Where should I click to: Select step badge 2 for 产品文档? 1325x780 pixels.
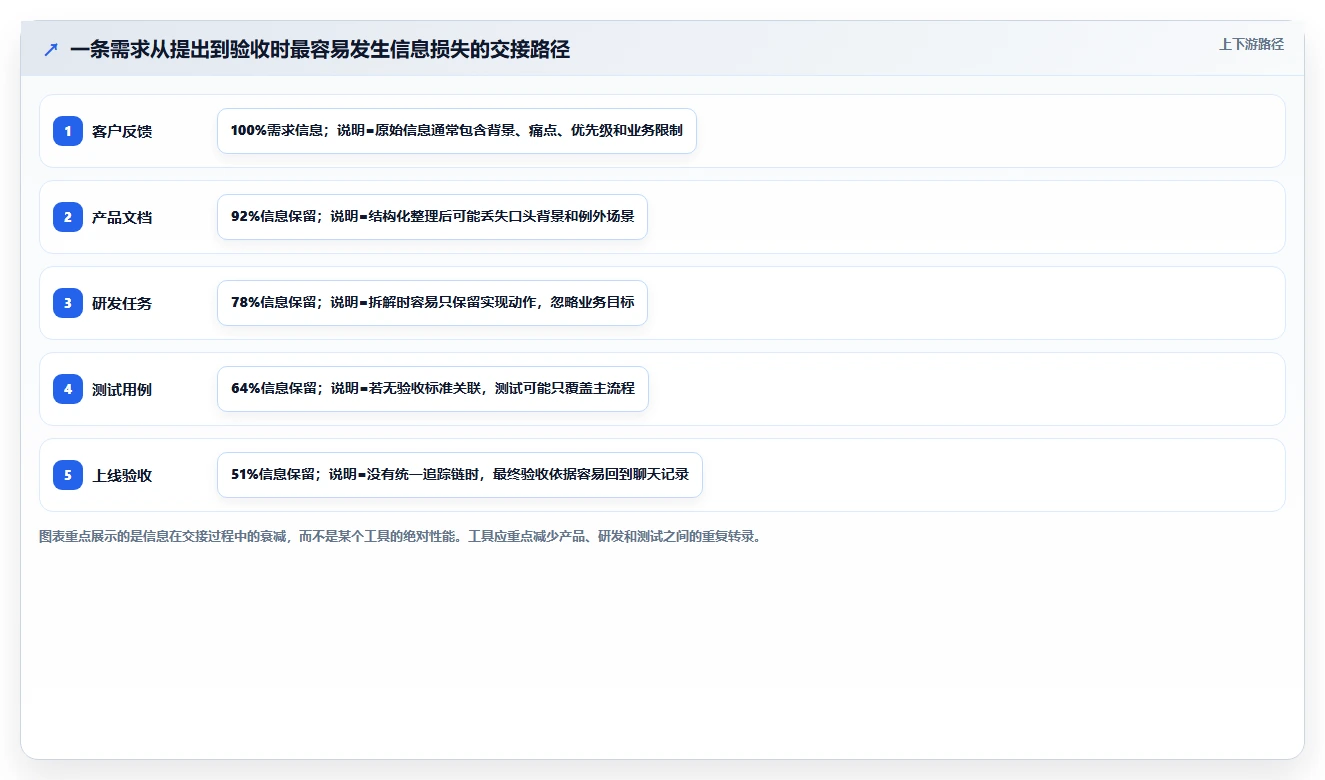click(68, 217)
